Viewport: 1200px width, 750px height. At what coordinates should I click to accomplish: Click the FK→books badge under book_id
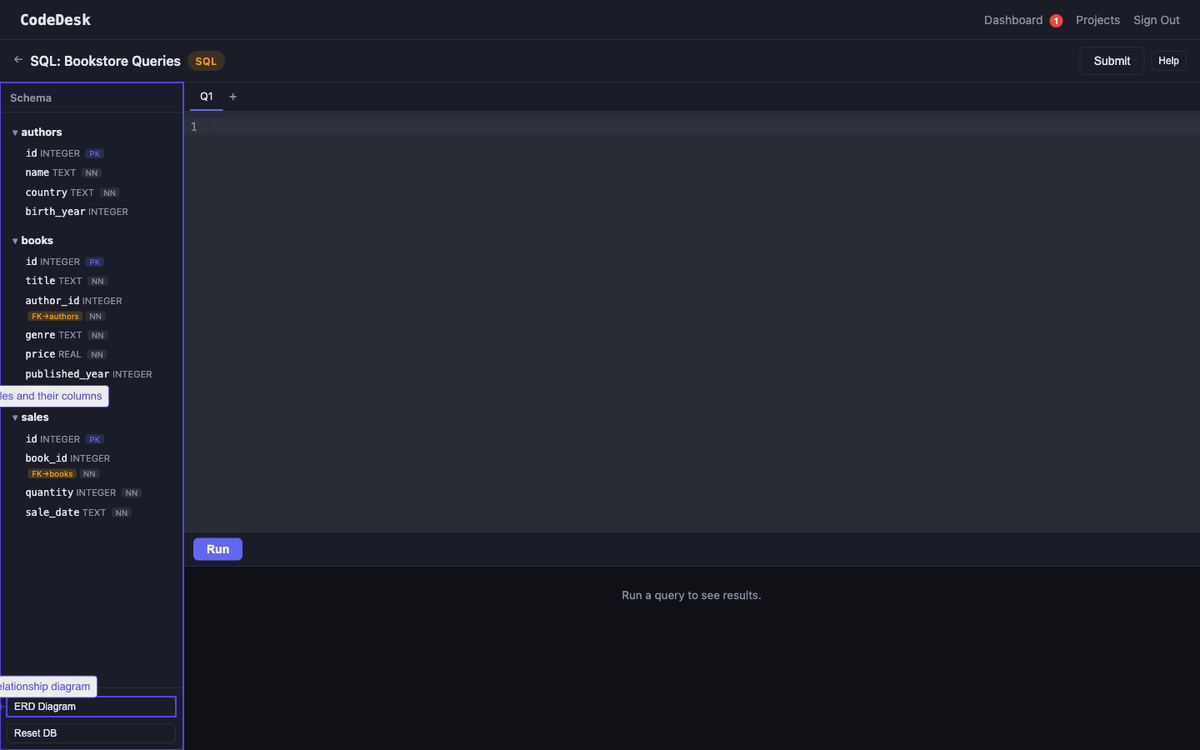click(51, 473)
